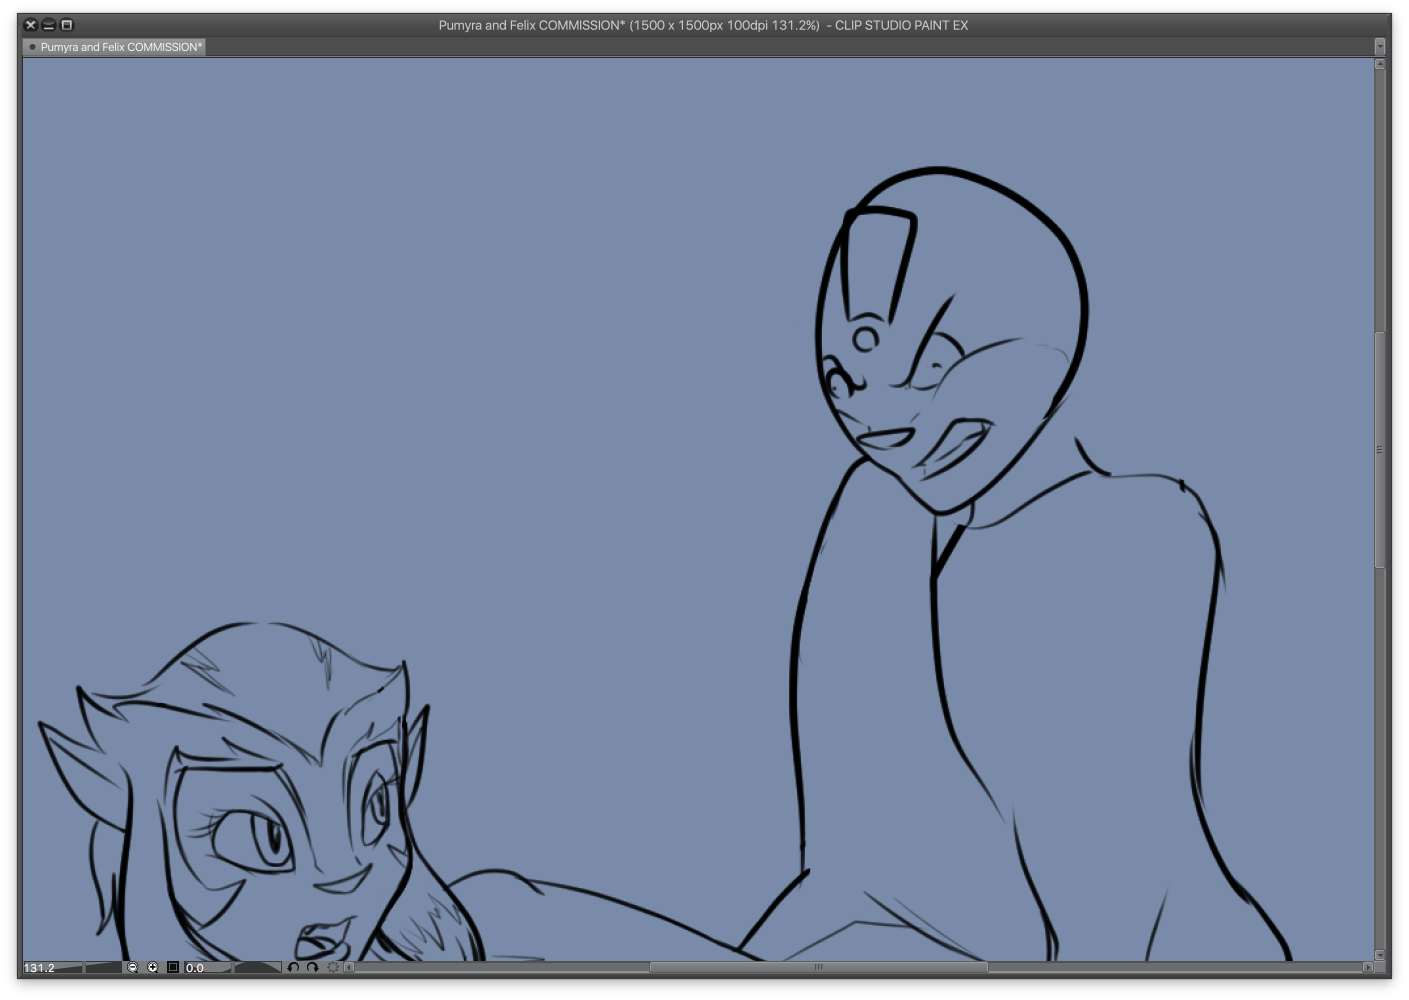Maximize the CLIP STUDIO PAINT window
Screen dimensions: 1409x1000
[x=67, y=25]
